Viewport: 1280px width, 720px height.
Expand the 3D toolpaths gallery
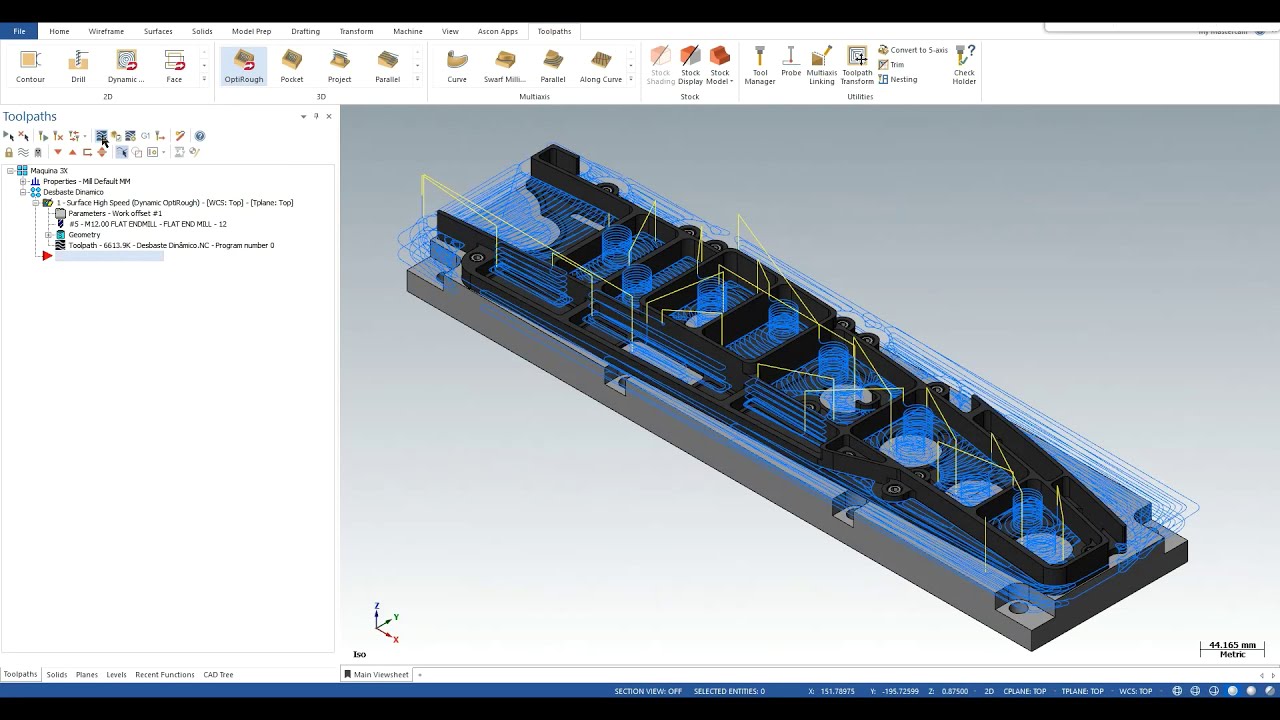click(x=418, y=79)
